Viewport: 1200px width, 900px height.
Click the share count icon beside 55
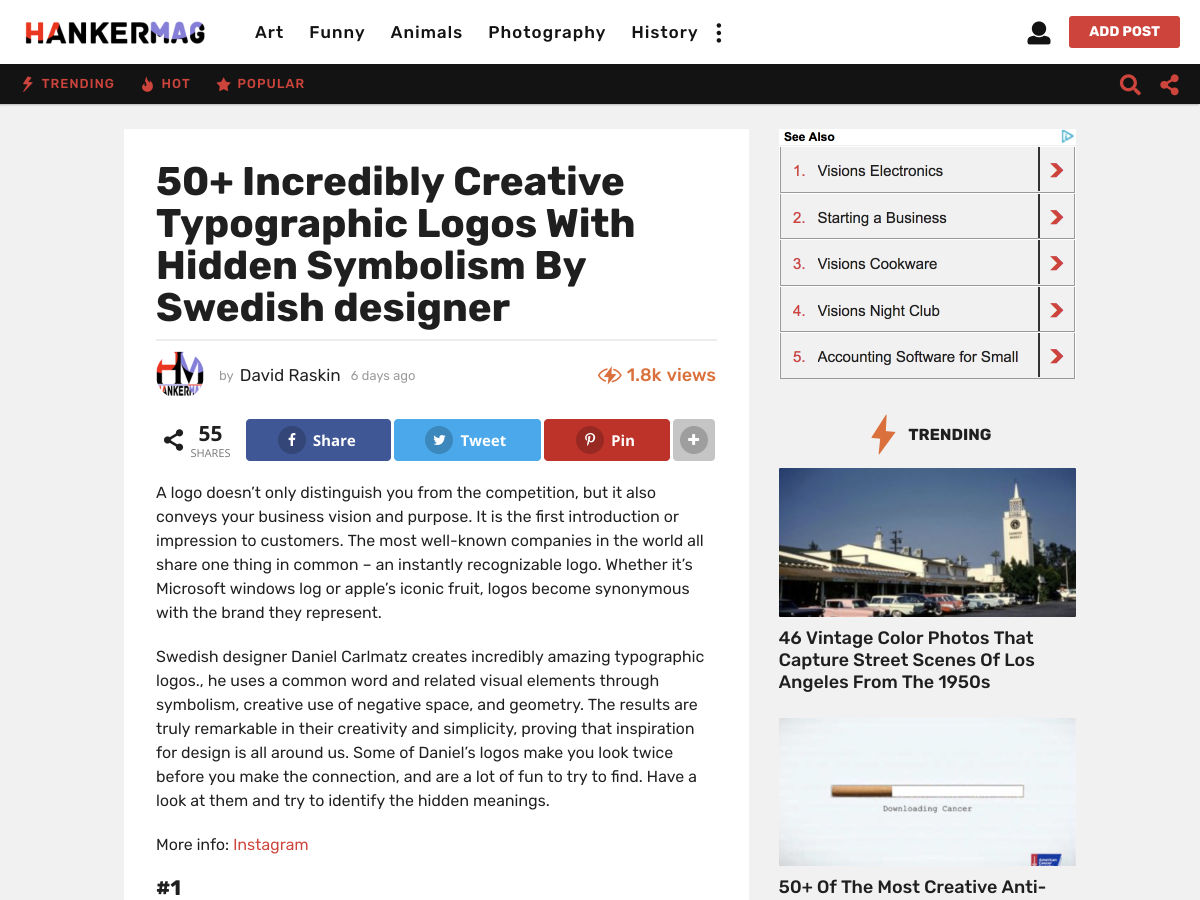point(173,440)
